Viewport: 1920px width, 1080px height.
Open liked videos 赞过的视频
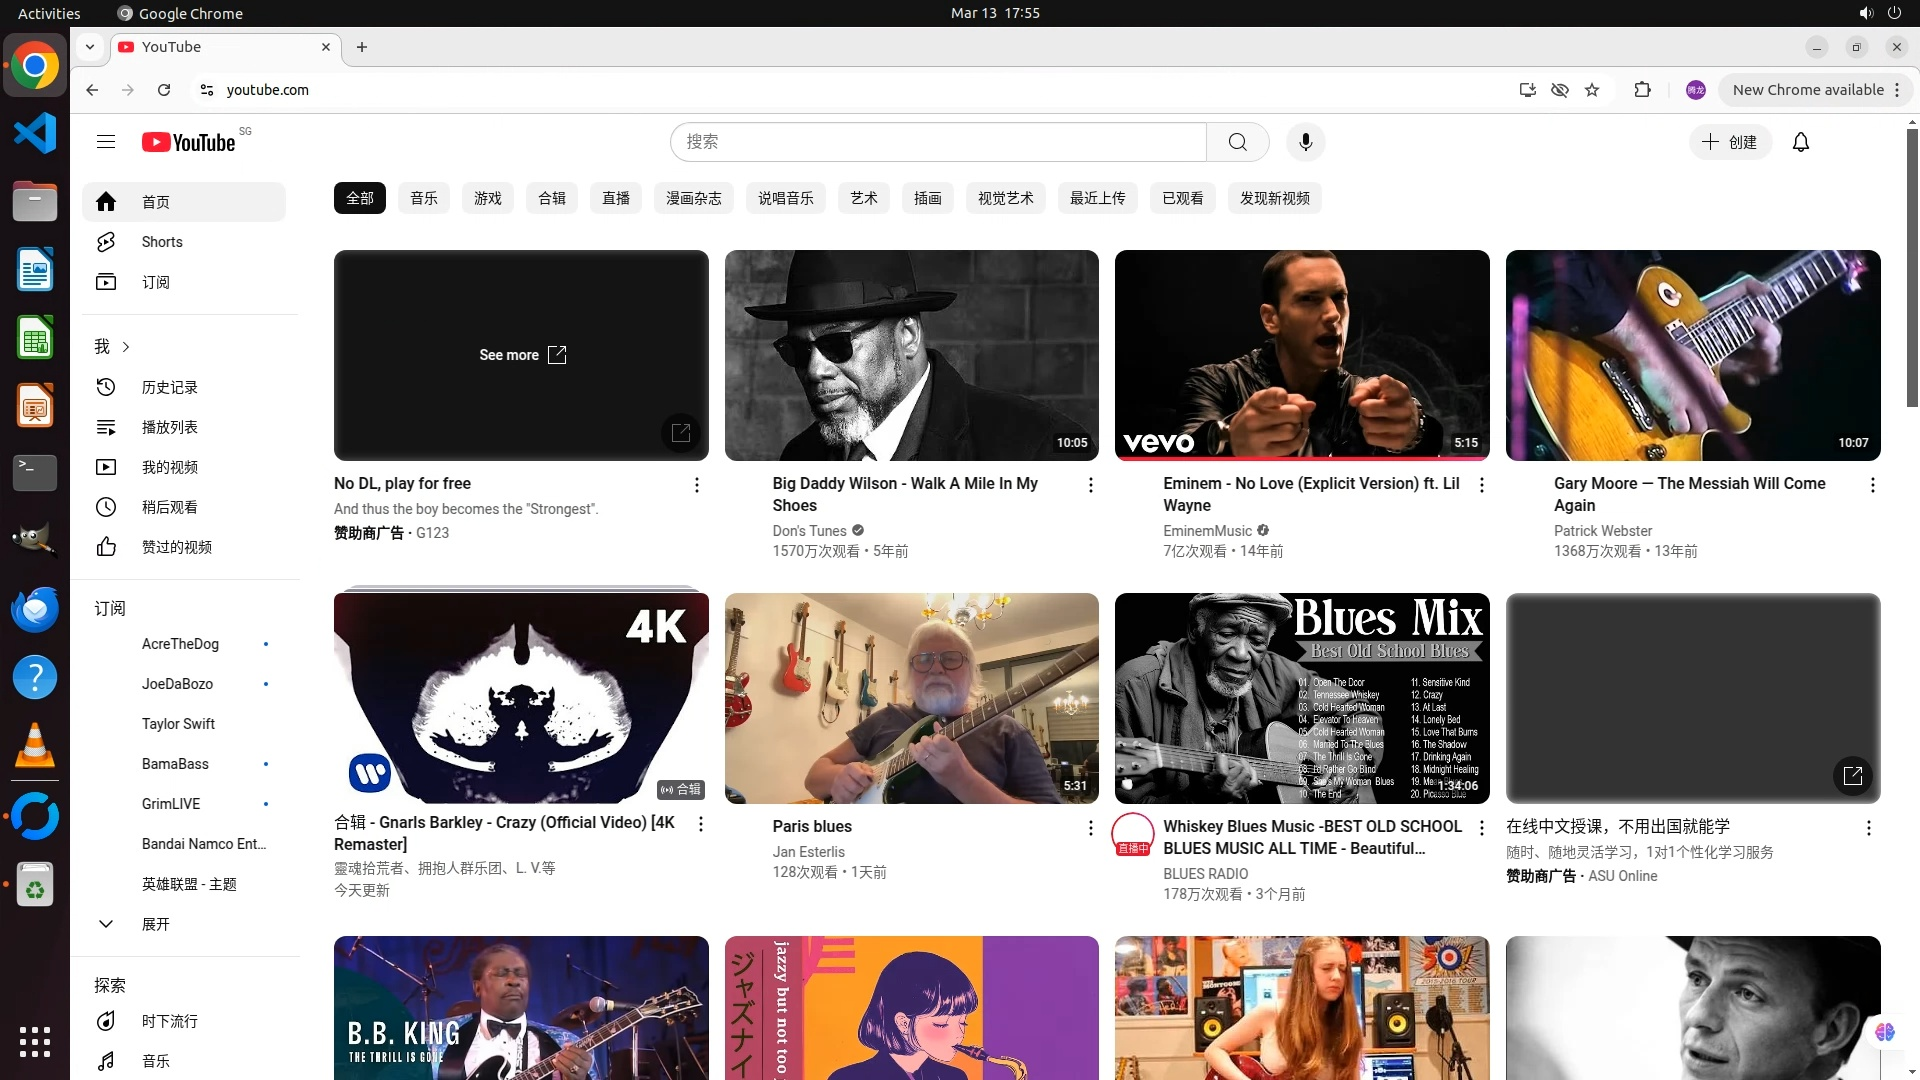click(x=176, y=547)
